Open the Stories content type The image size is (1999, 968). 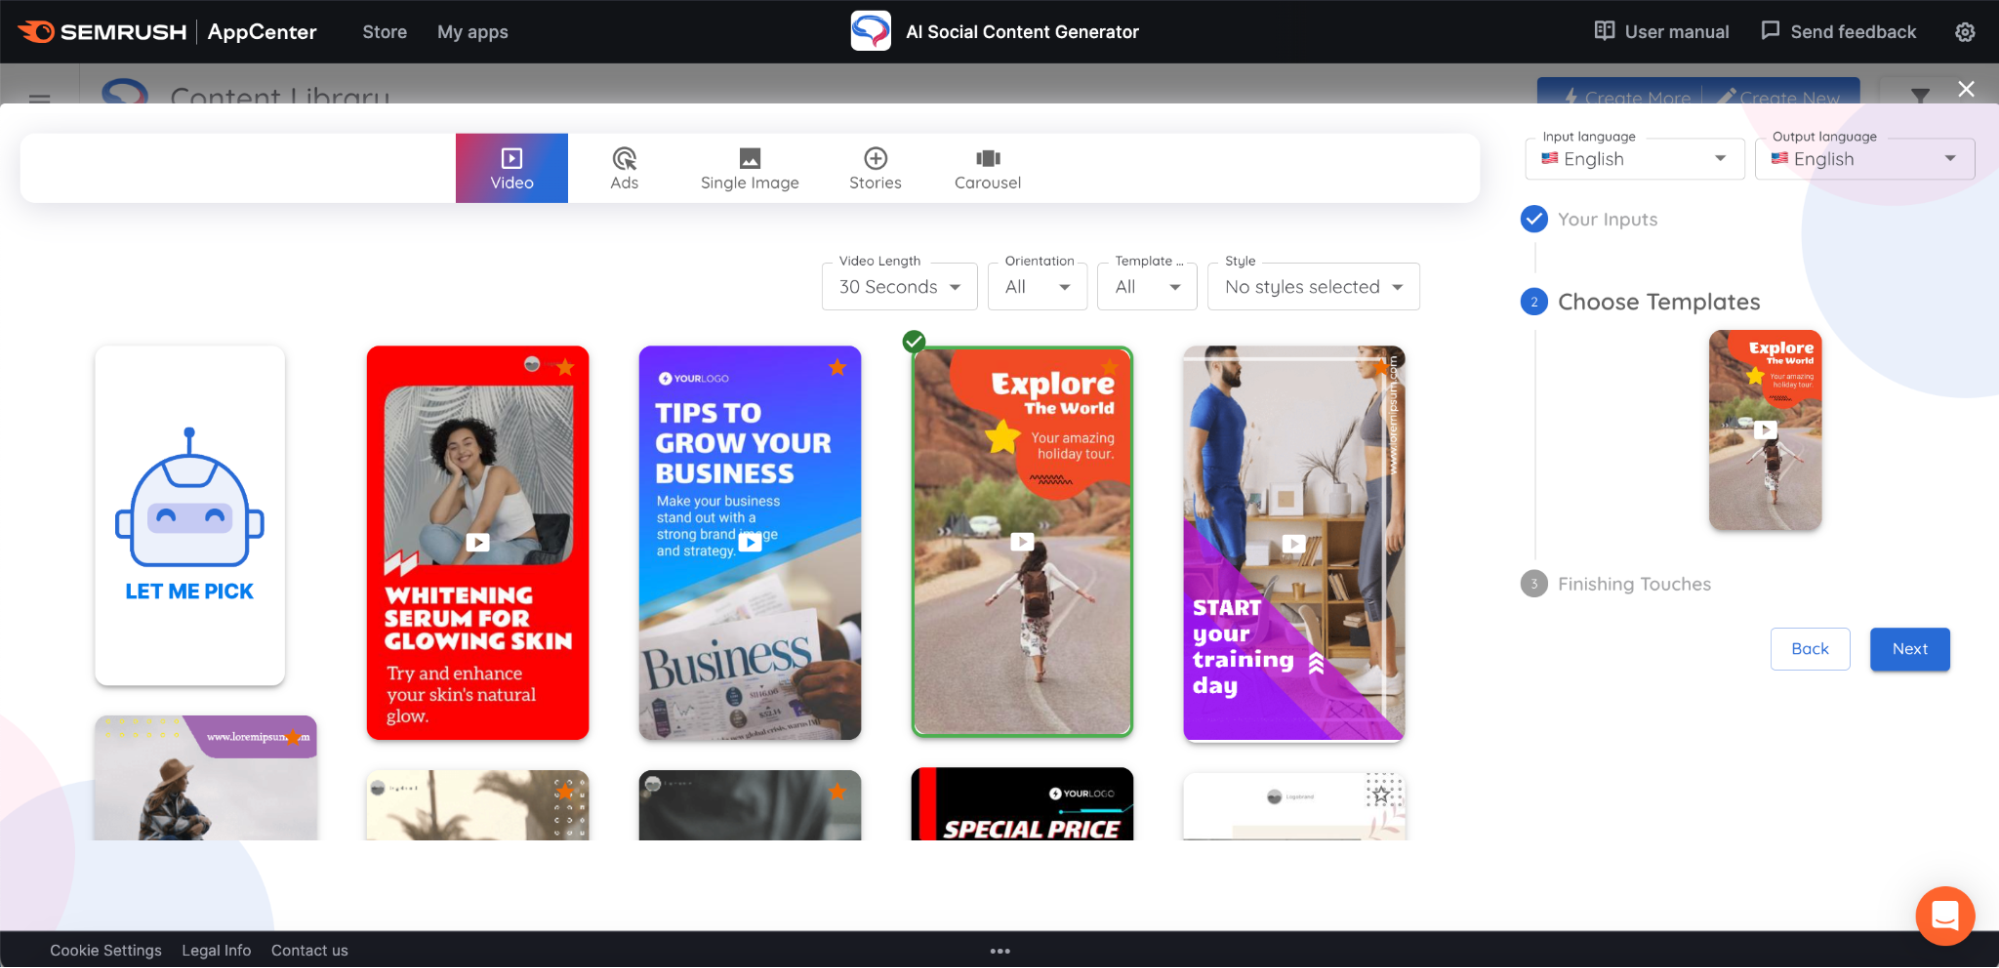click(x=874, y=167)
